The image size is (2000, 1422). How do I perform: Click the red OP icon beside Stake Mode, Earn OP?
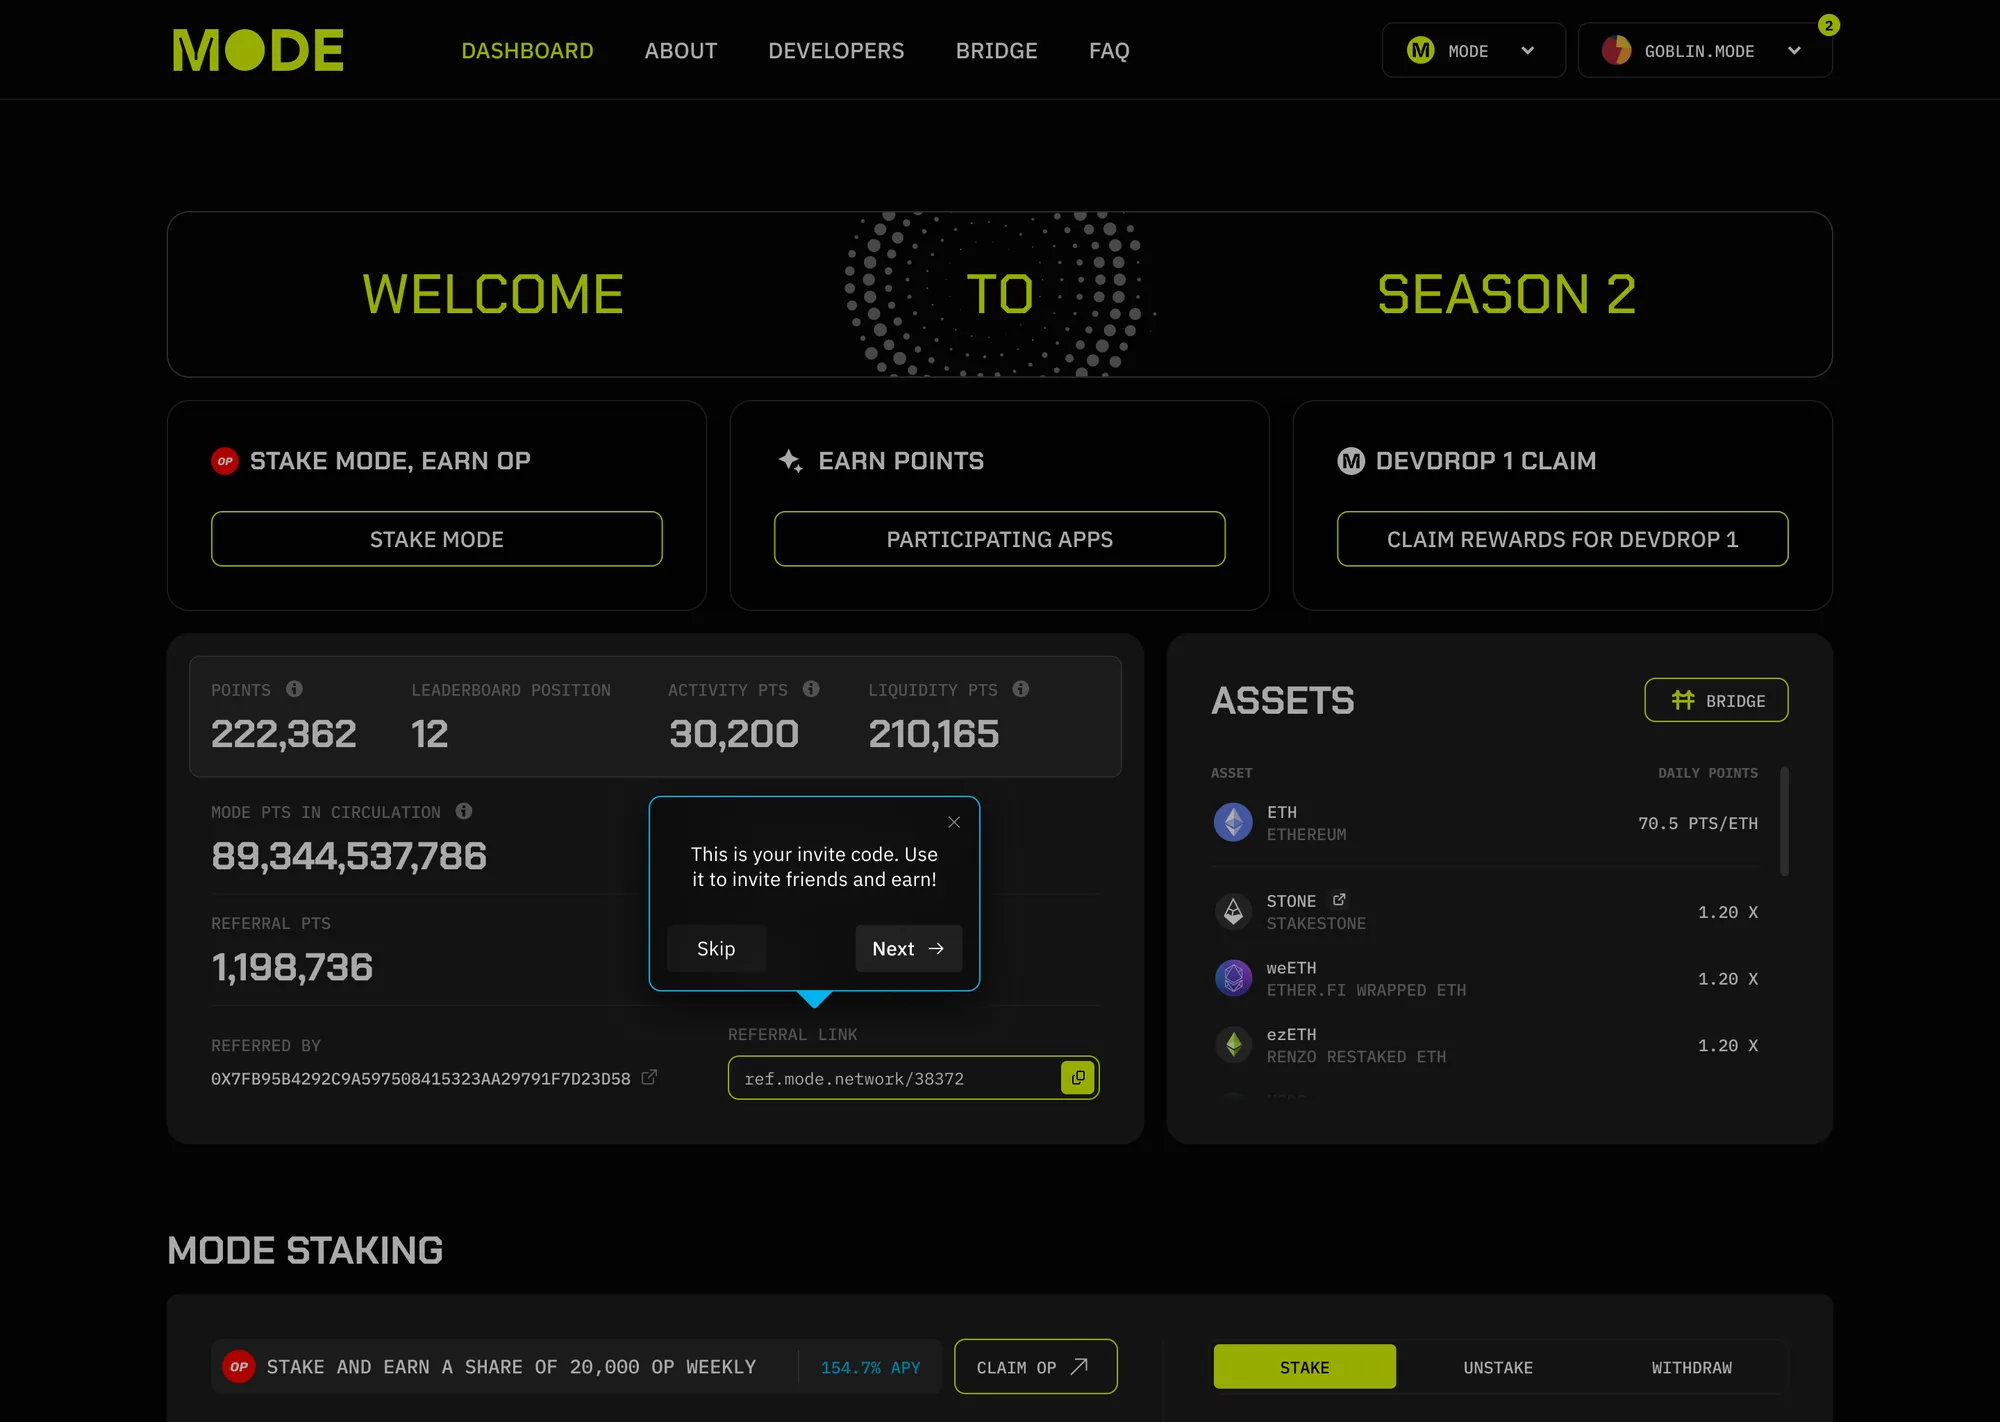(225, 461)
